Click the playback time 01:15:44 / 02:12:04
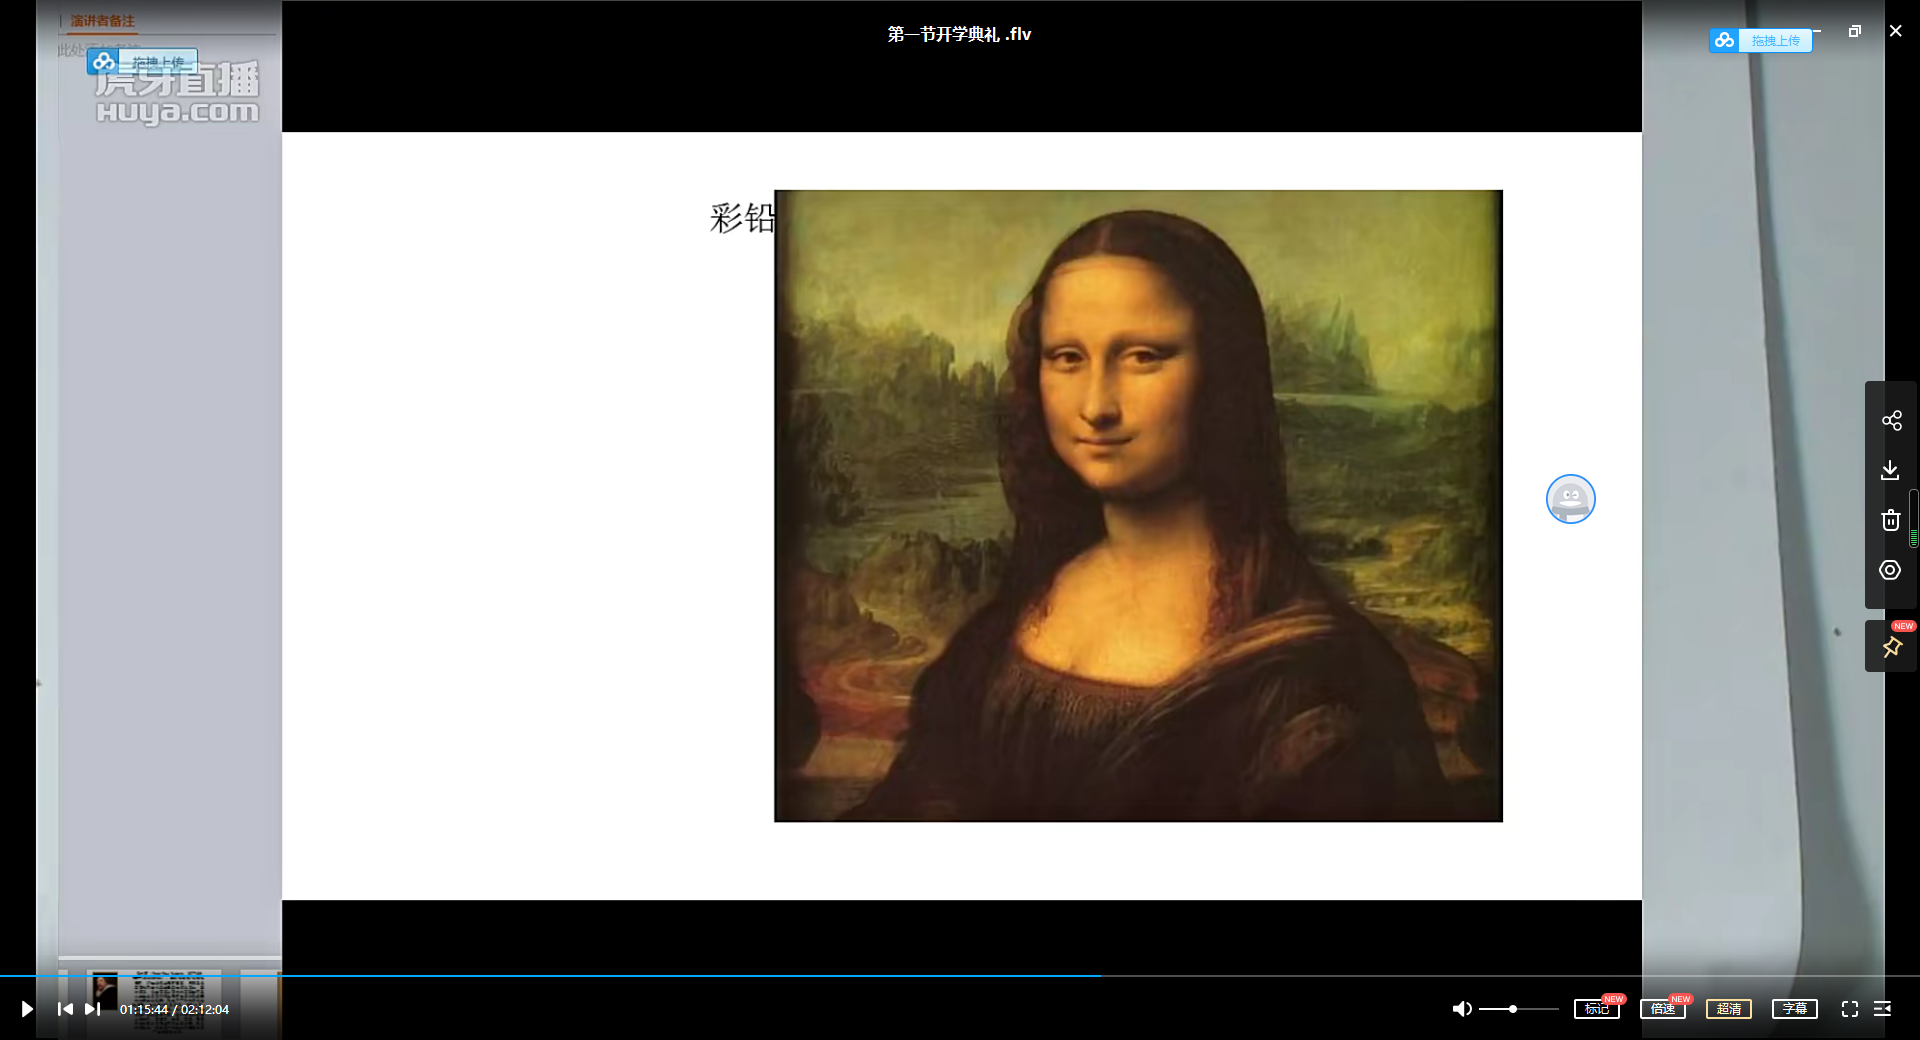This screenshot has width=1920, height=1040. point(175,1009)
